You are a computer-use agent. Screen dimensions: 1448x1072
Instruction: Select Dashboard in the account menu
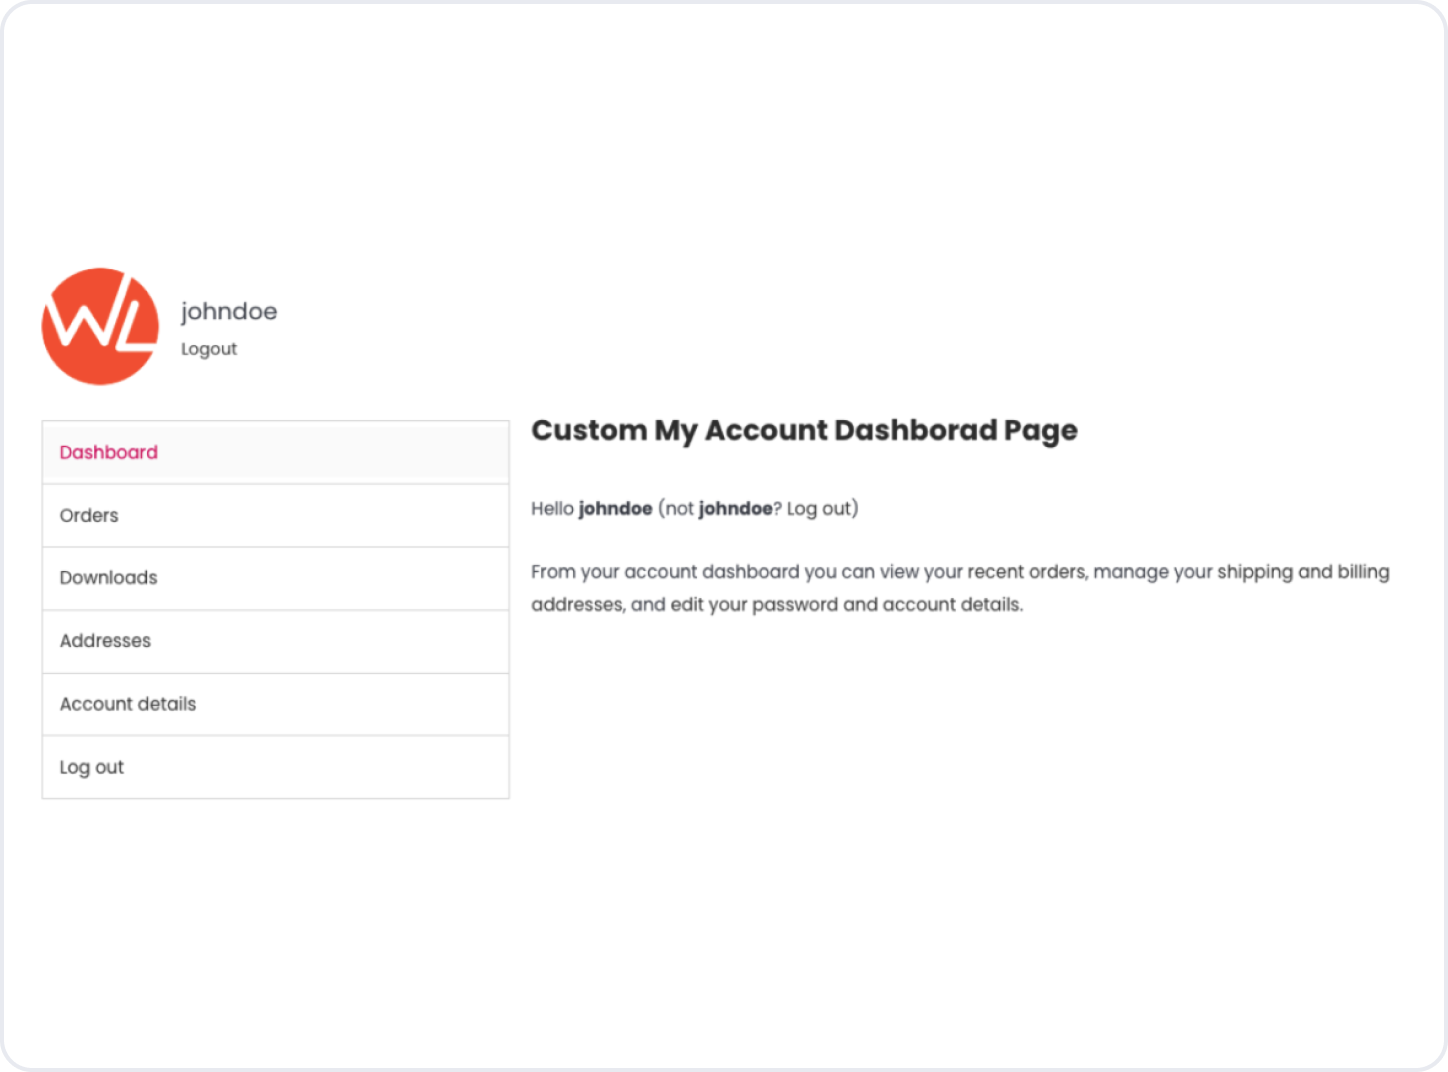point(109,452)
